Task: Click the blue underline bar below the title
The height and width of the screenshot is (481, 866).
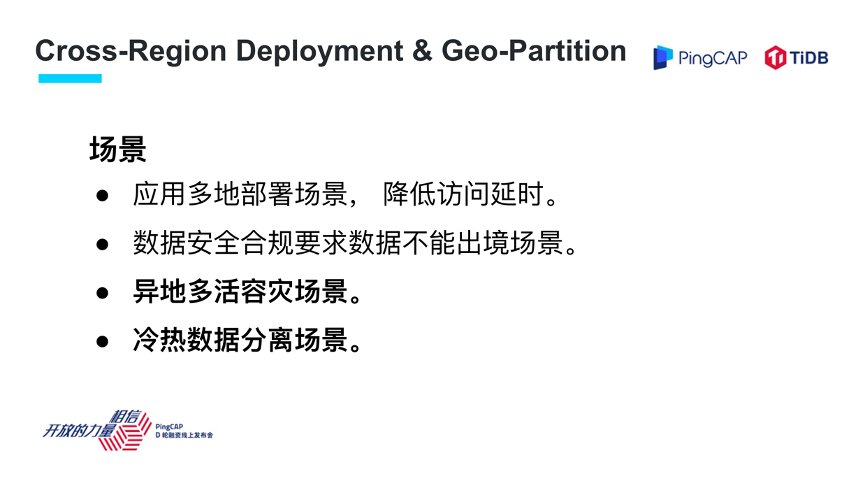Action: [69, 78]
